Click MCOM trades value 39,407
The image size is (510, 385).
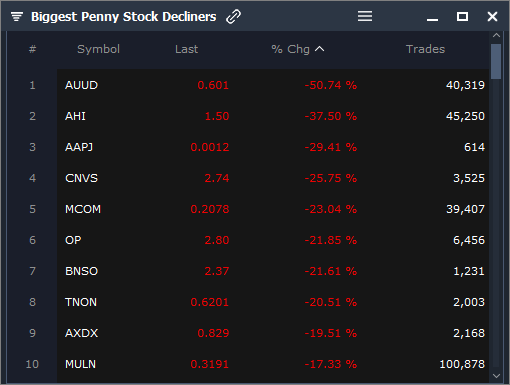pyautogui.click(x=465, y=209)
